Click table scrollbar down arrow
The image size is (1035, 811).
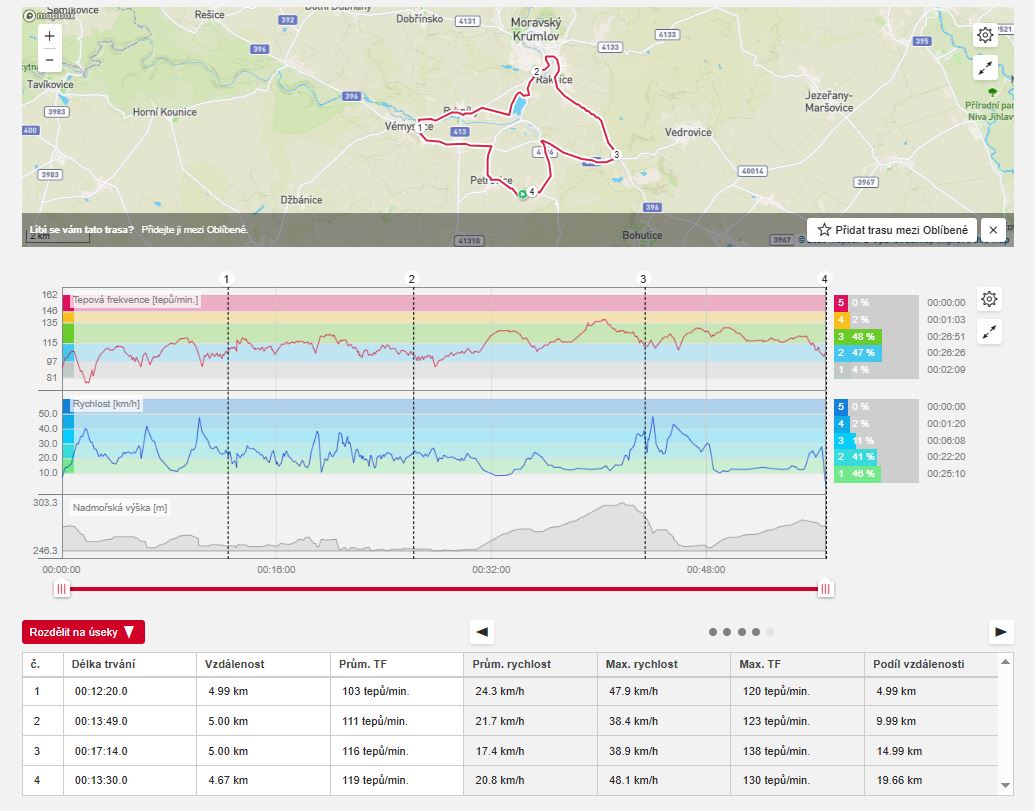tap(1005, 785)
